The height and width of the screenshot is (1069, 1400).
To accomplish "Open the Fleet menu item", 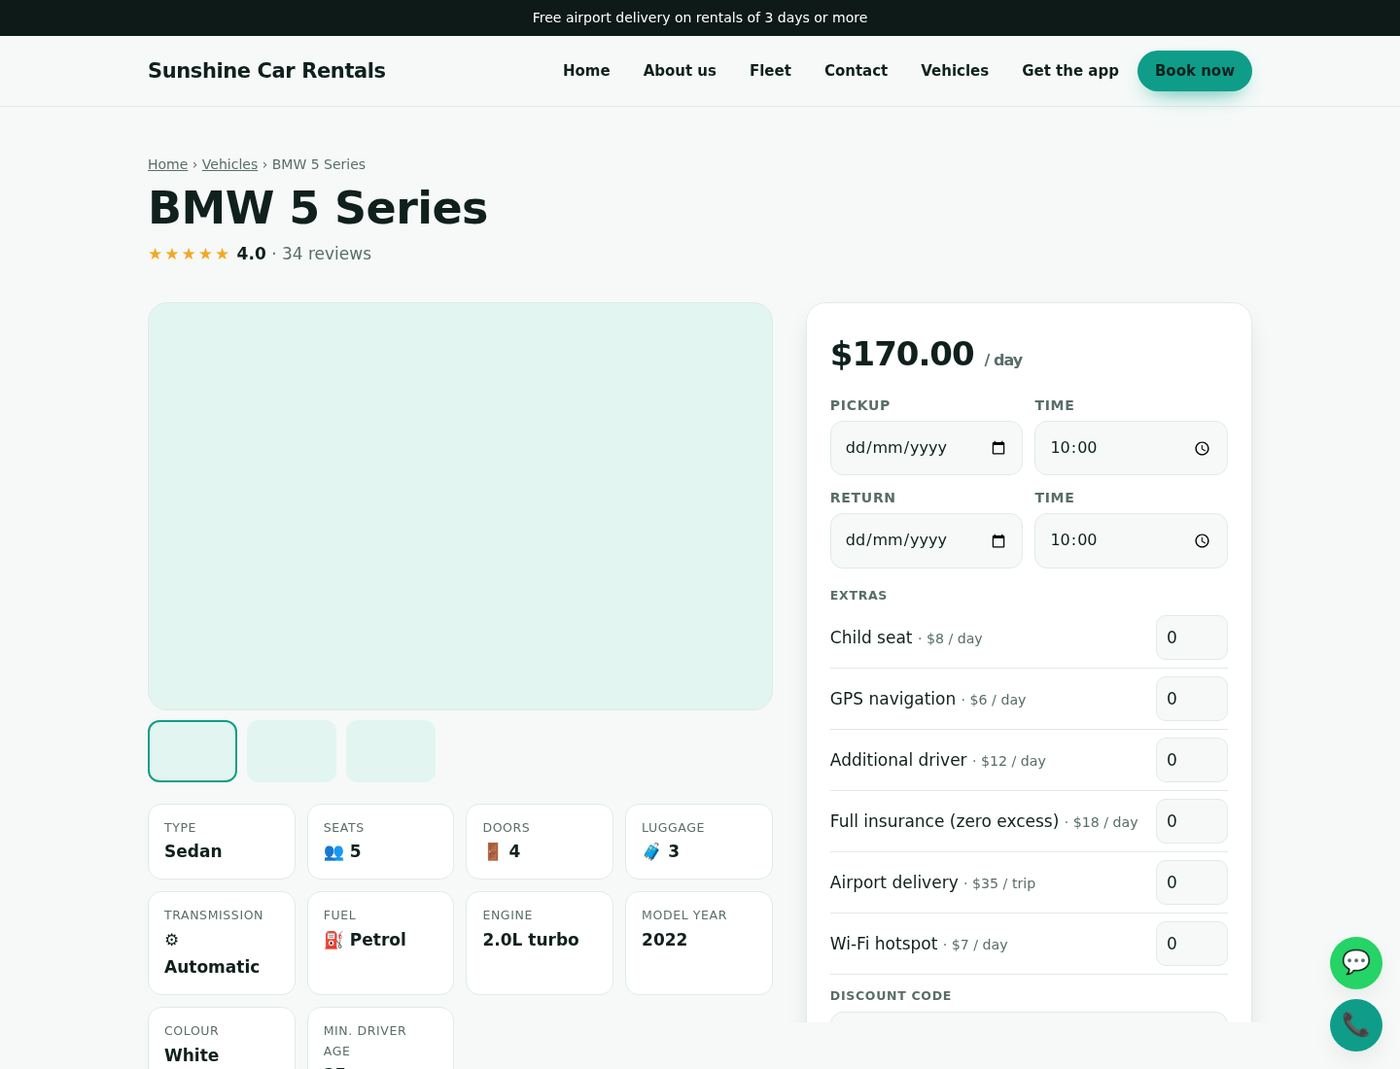I will pyautogui.click(x=770, y=71).
